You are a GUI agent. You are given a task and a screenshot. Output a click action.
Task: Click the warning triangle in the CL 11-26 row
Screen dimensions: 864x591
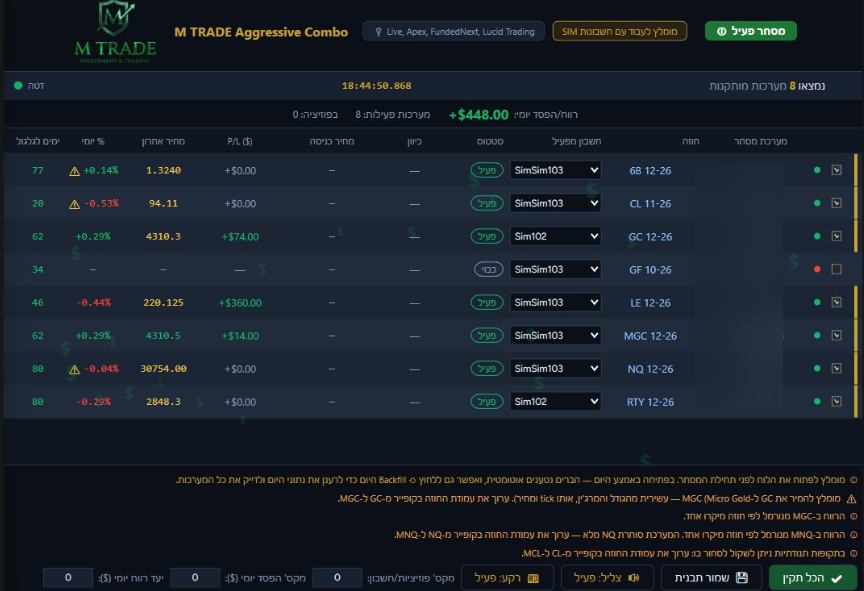tap(74, 204)
